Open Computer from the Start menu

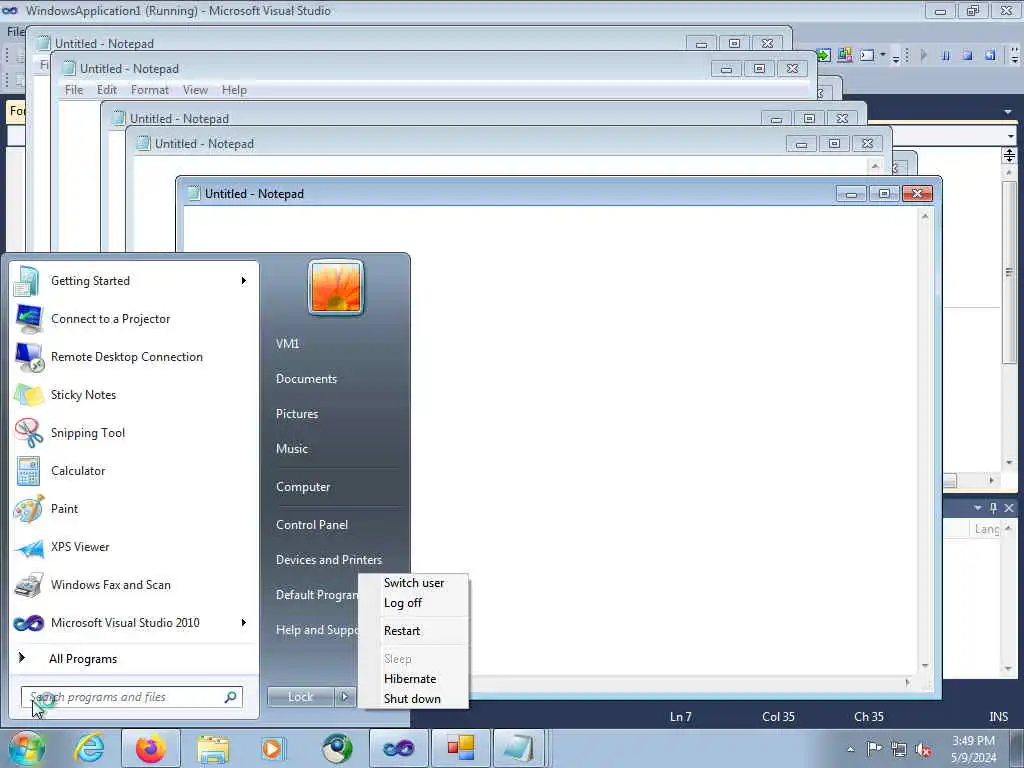[x=303, y=487]
